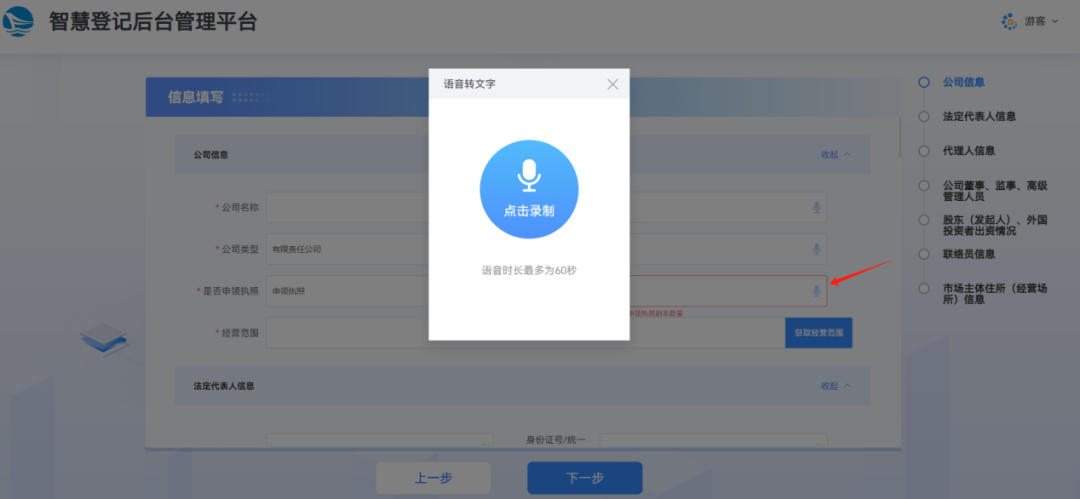Click the blue microphone record button

point(529,189)
